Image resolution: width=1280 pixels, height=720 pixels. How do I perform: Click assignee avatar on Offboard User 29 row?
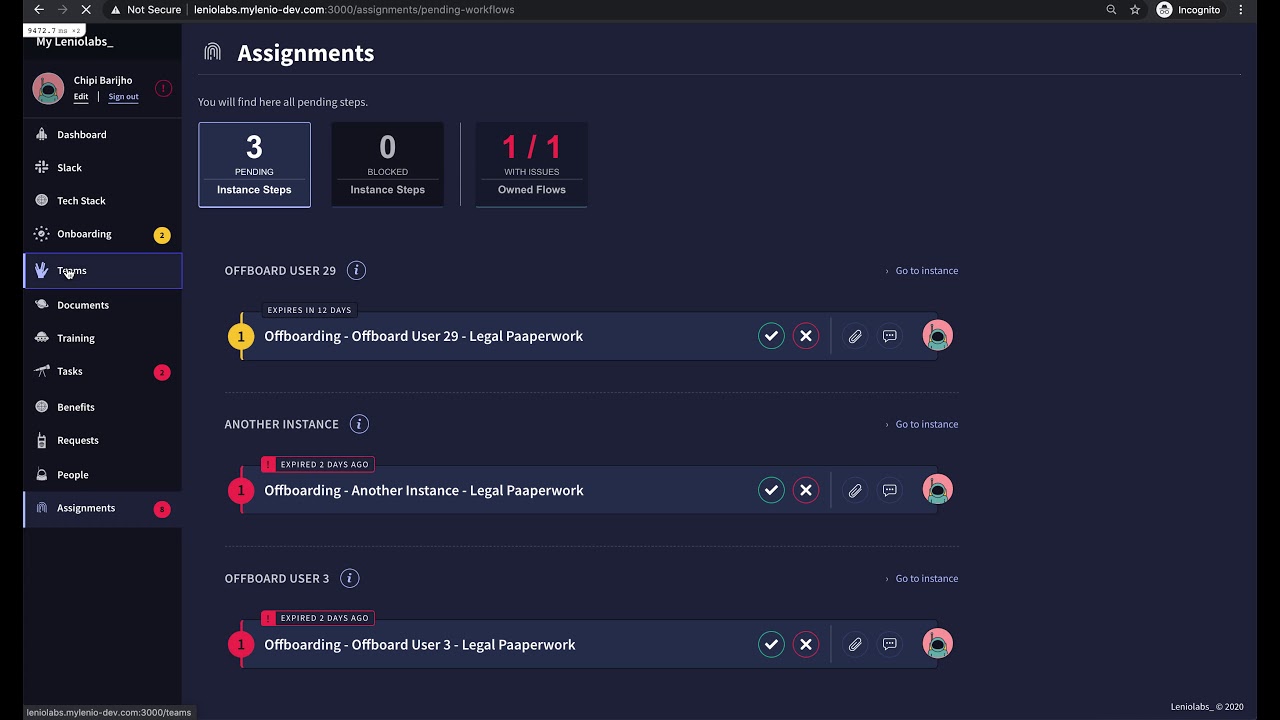click(938, 336)
